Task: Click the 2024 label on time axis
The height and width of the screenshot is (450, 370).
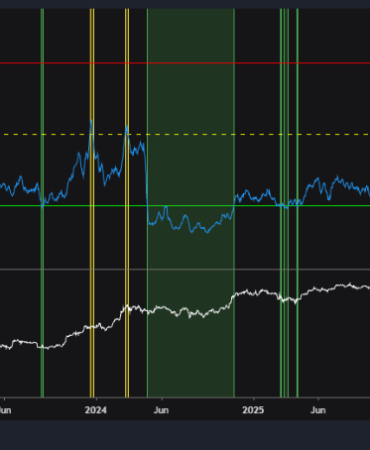Action: tap(96, 410)
